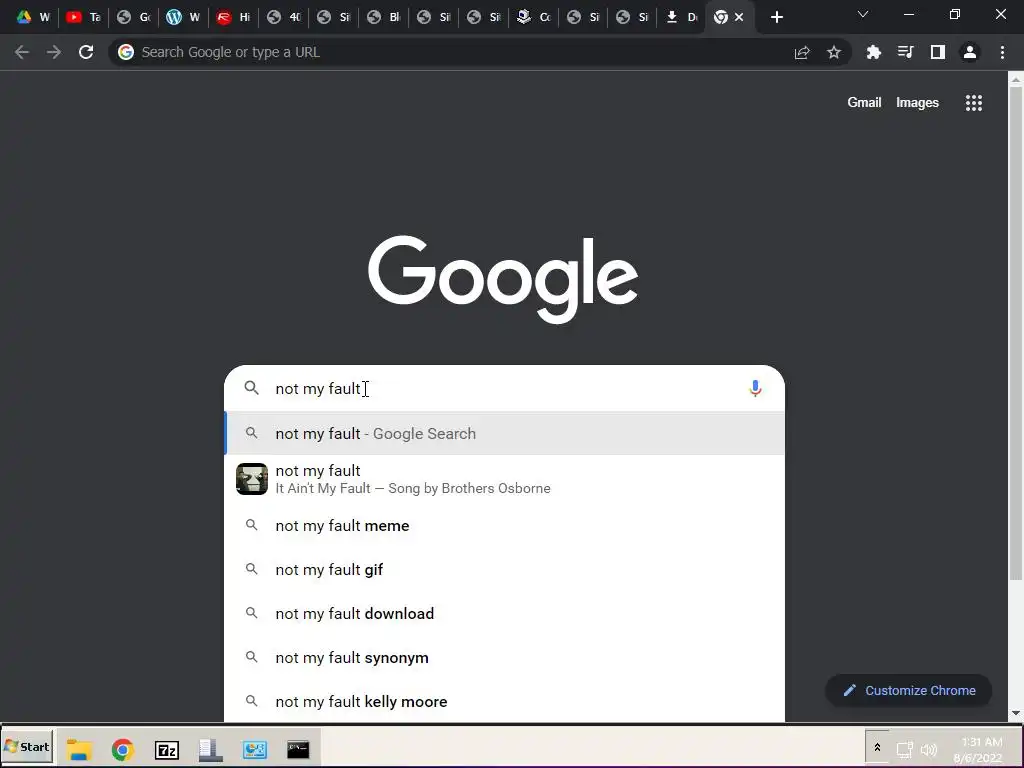Open the taskbar clock and date
The width and height of the screenshot is (1024, 768).
click(x=980, y=750)
